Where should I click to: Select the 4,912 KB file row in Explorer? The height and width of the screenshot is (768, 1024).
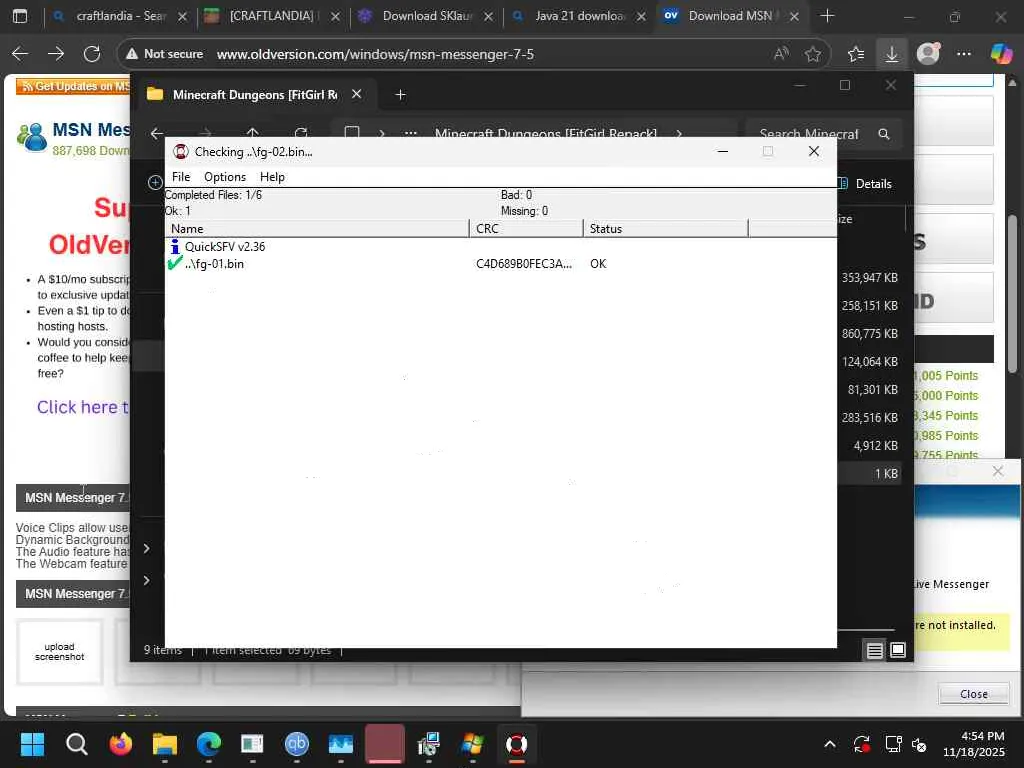click(x=869, y=445)
